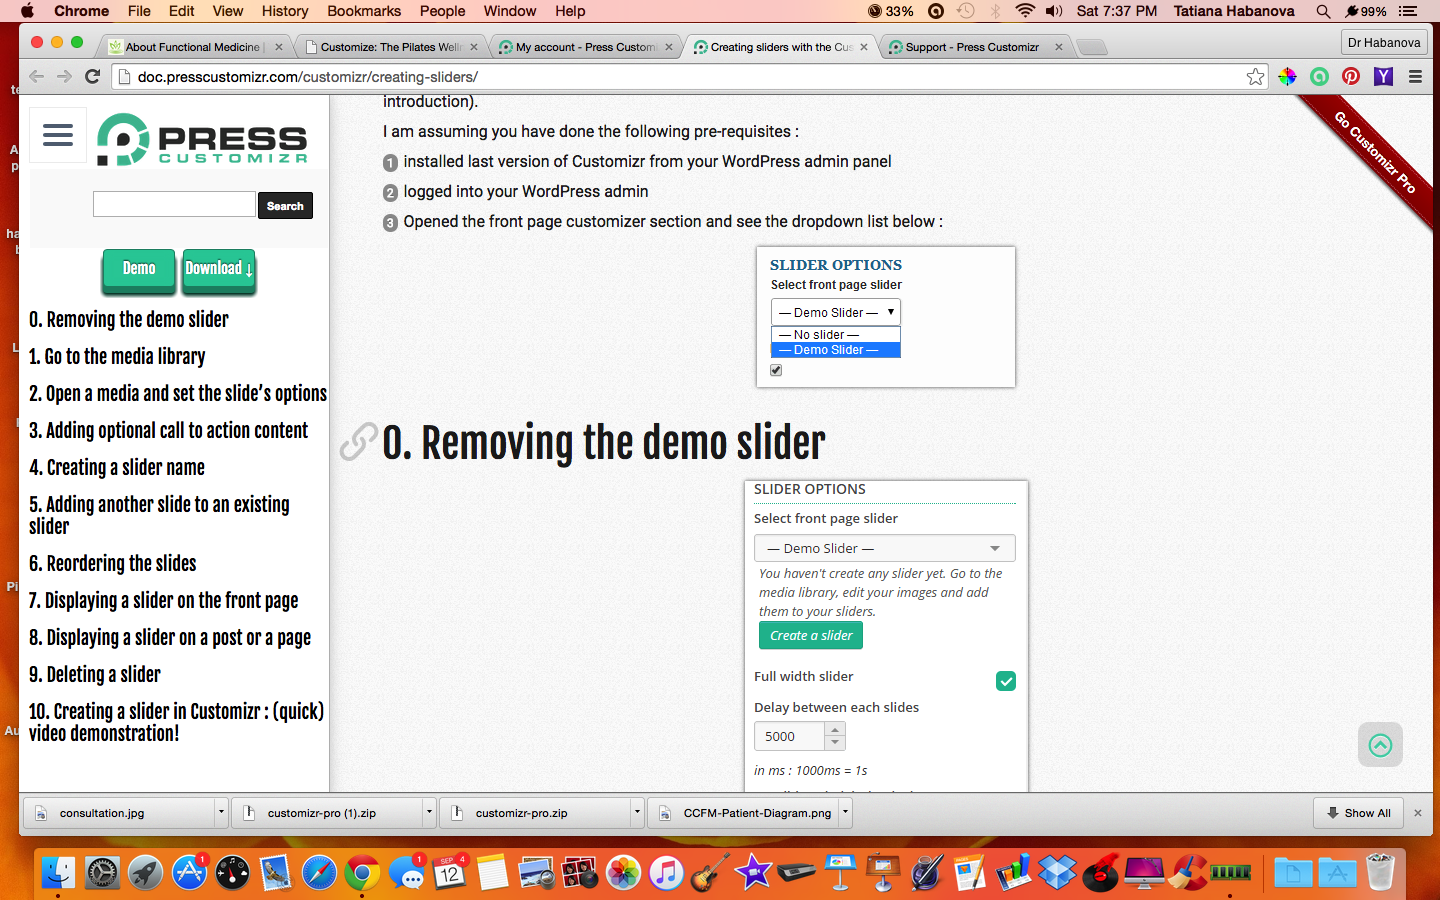Expand the Demo Slider dropdown under Select front page slider
Screen dimensions: 1440x900
[884, 548]
